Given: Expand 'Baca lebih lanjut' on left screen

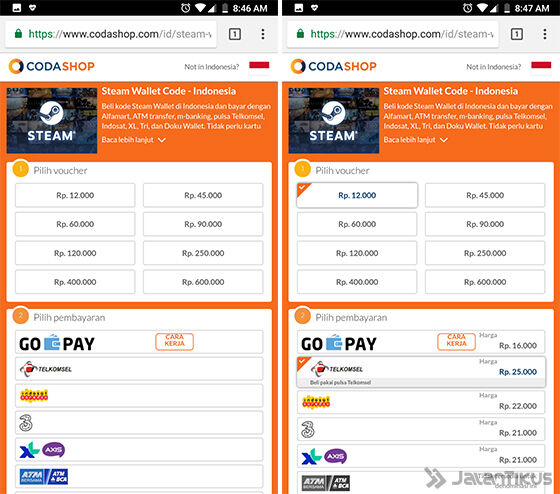Looking at the screenshot, I should click(x=133, y=140).
